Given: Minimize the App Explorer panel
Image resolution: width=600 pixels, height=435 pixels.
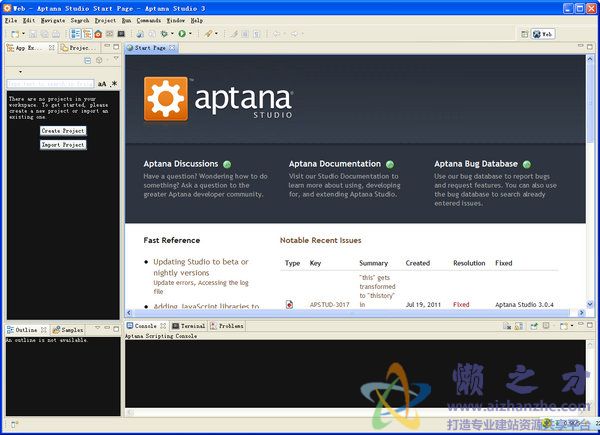Looking at the screenshot, I should (x=107, y=46).
